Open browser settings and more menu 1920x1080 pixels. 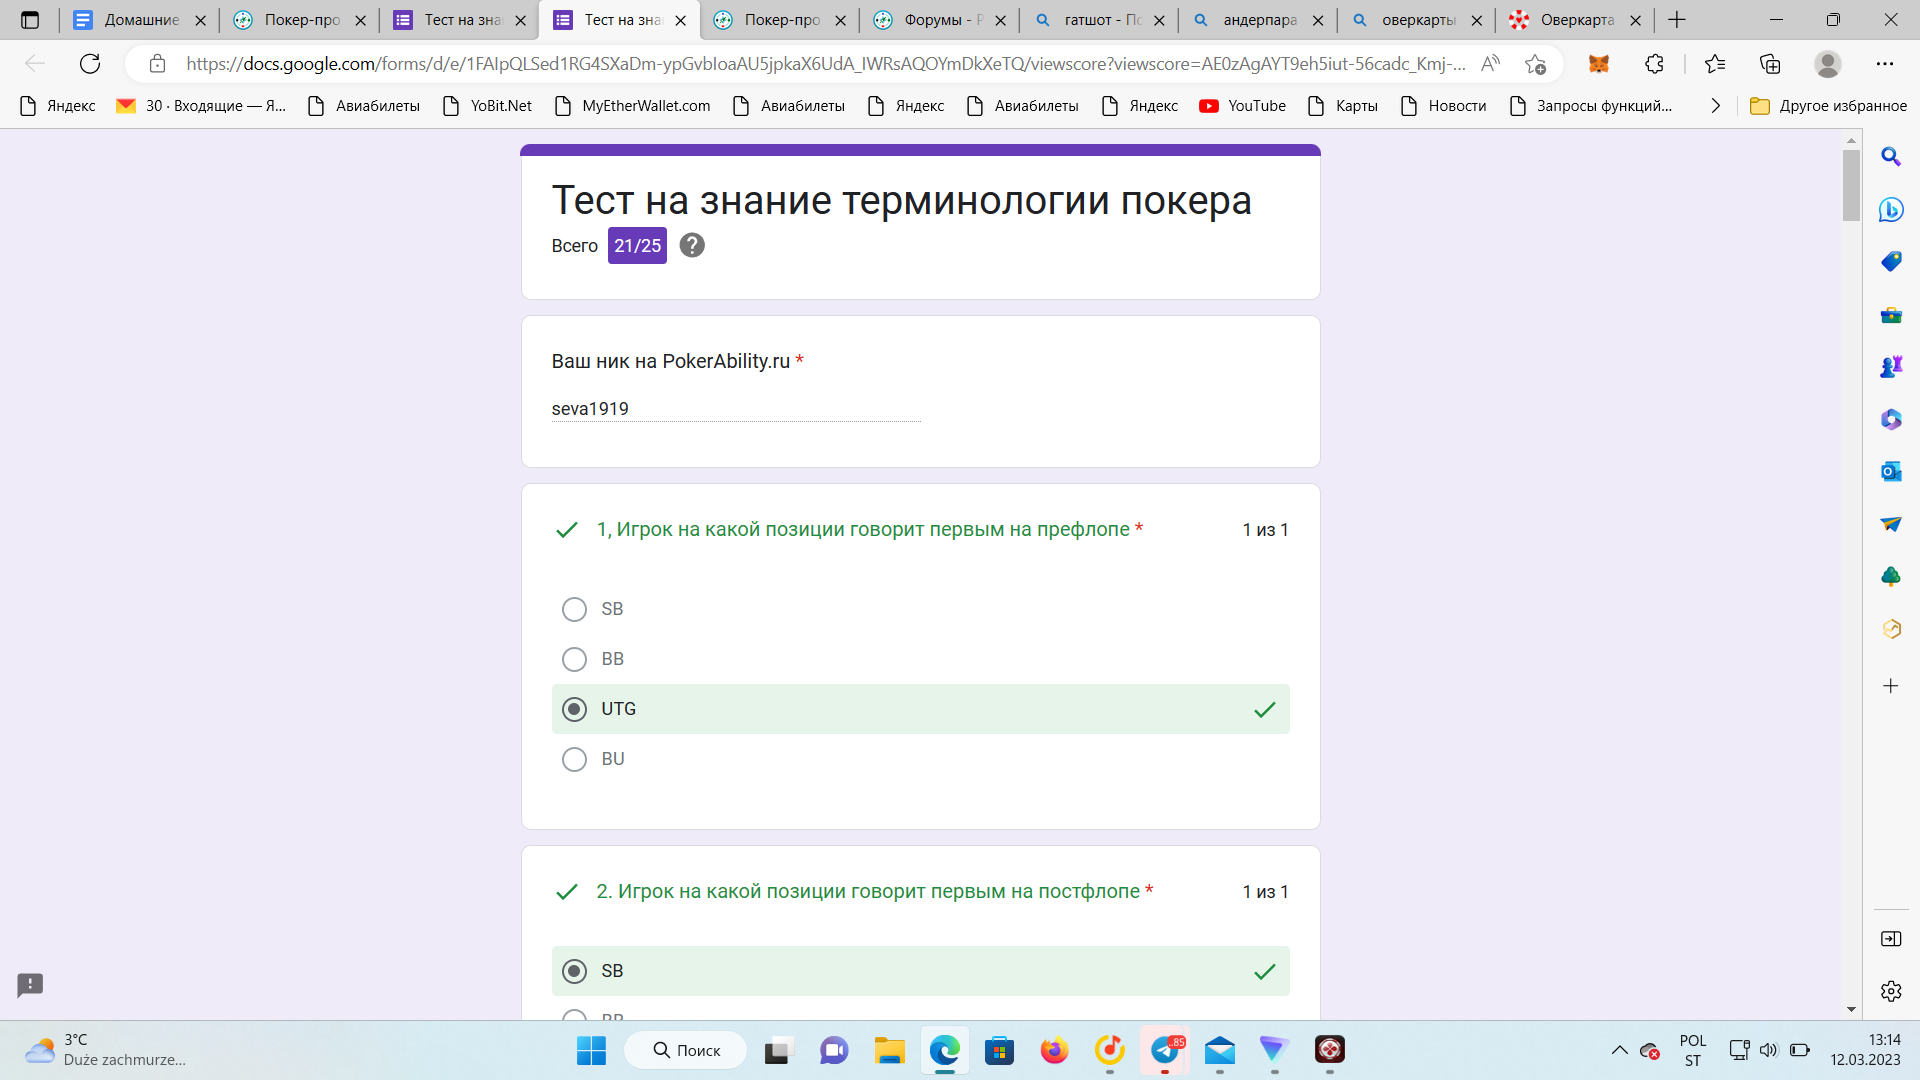coord(1885,64)
